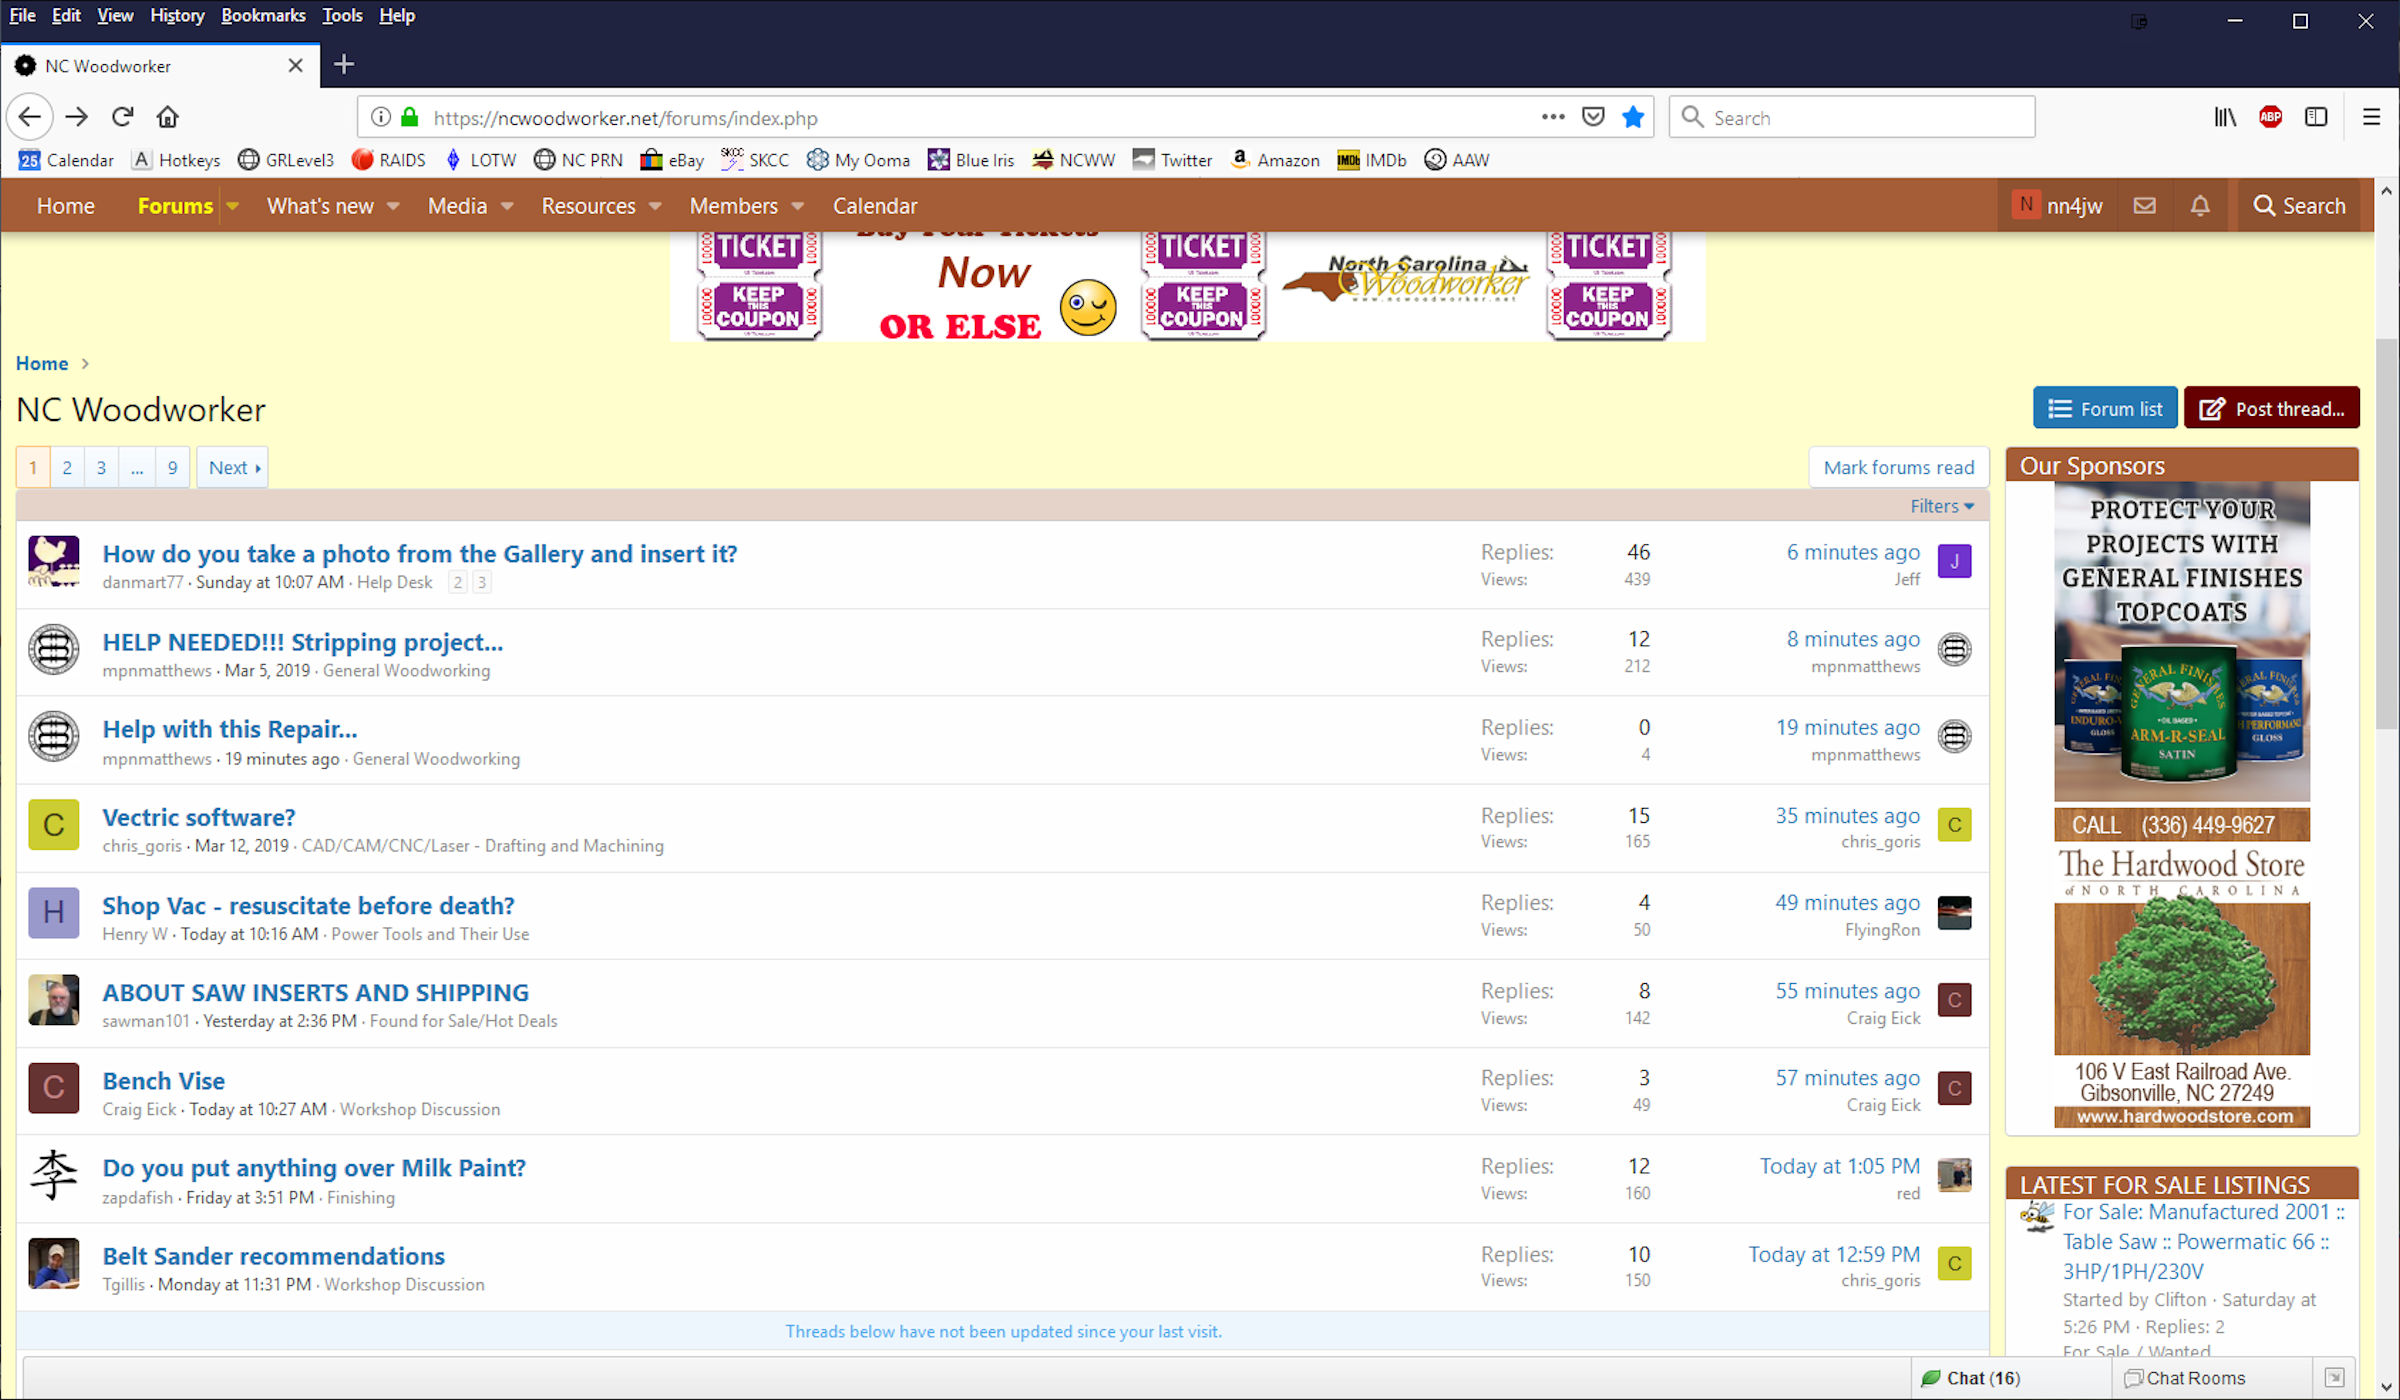Open the browser home page
Screen dimensions: 2400x1400
click(x=168, y=117)
